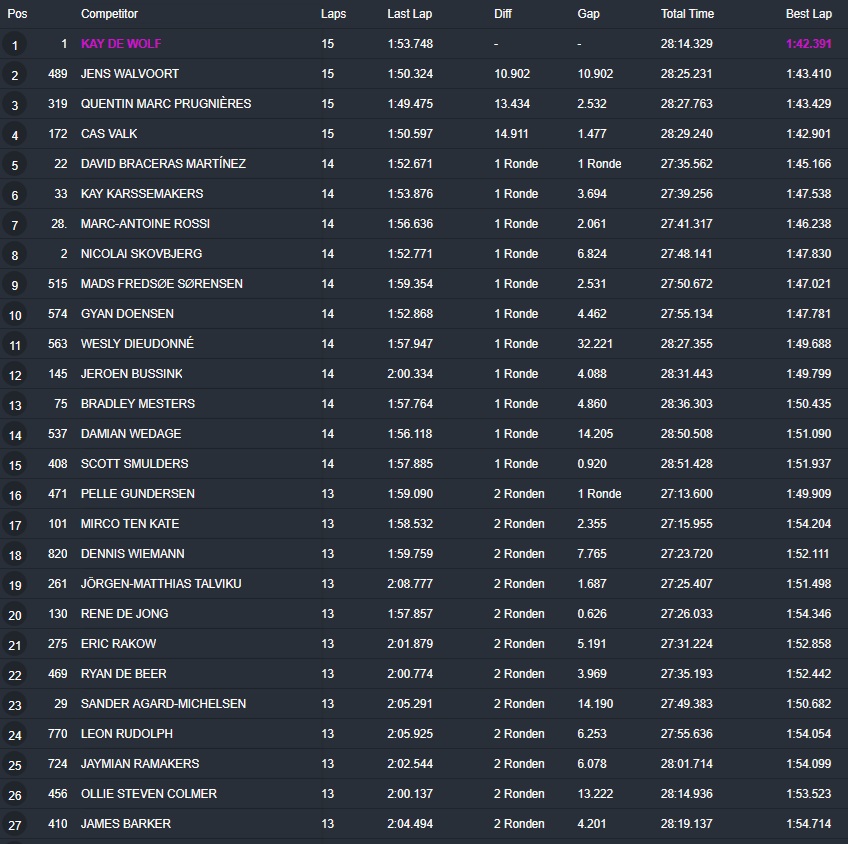The width and height of the screenshot is (848, 844).
Task: Select competitor Jens Walvoort
Action: coord(130,74)
